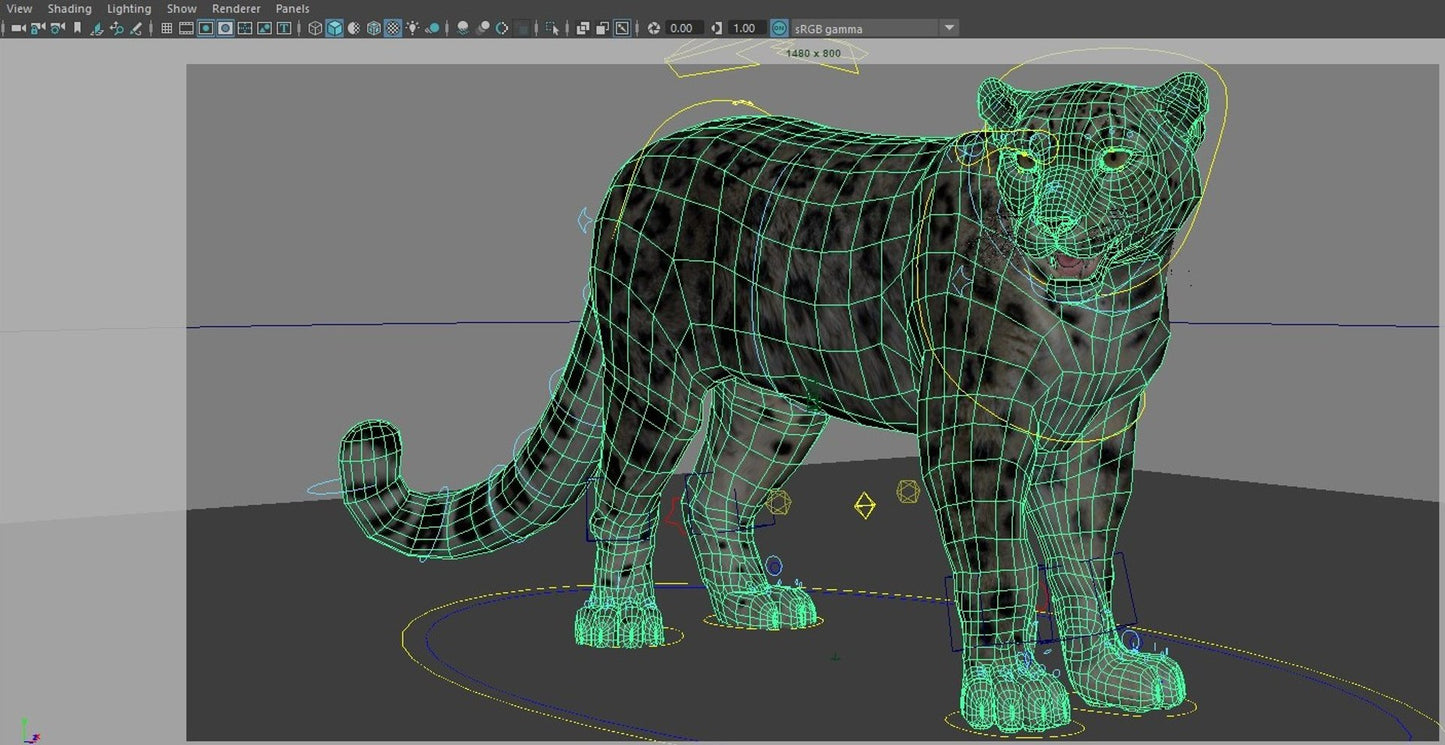Open the Panels menu
Screen dimensions: 1445x745
coord(292,8)
